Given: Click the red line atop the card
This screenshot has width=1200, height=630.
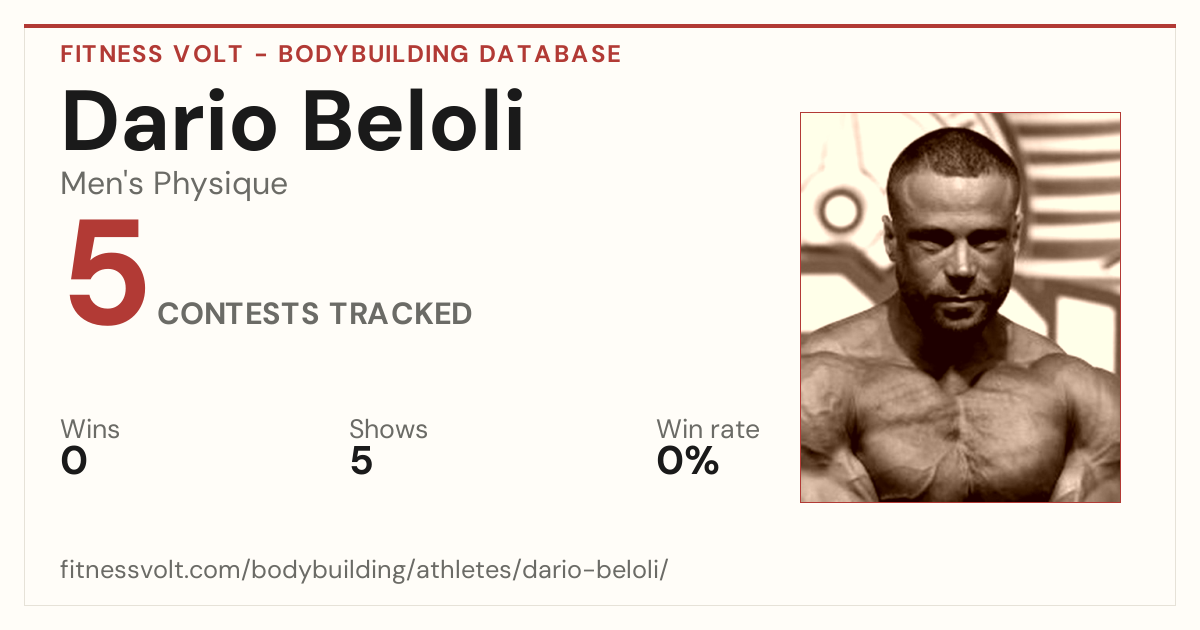Looking at the screenshot, I should click(600, 26).
